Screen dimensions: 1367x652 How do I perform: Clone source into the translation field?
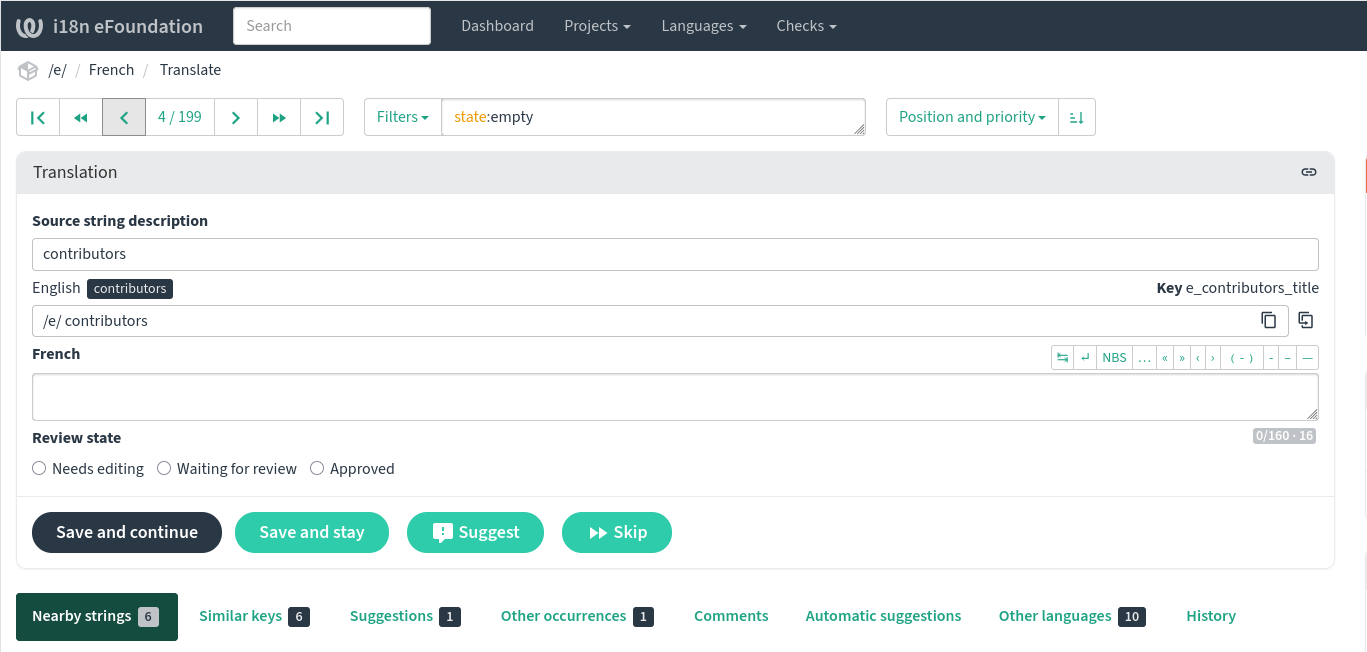[x=1305, y=321]
